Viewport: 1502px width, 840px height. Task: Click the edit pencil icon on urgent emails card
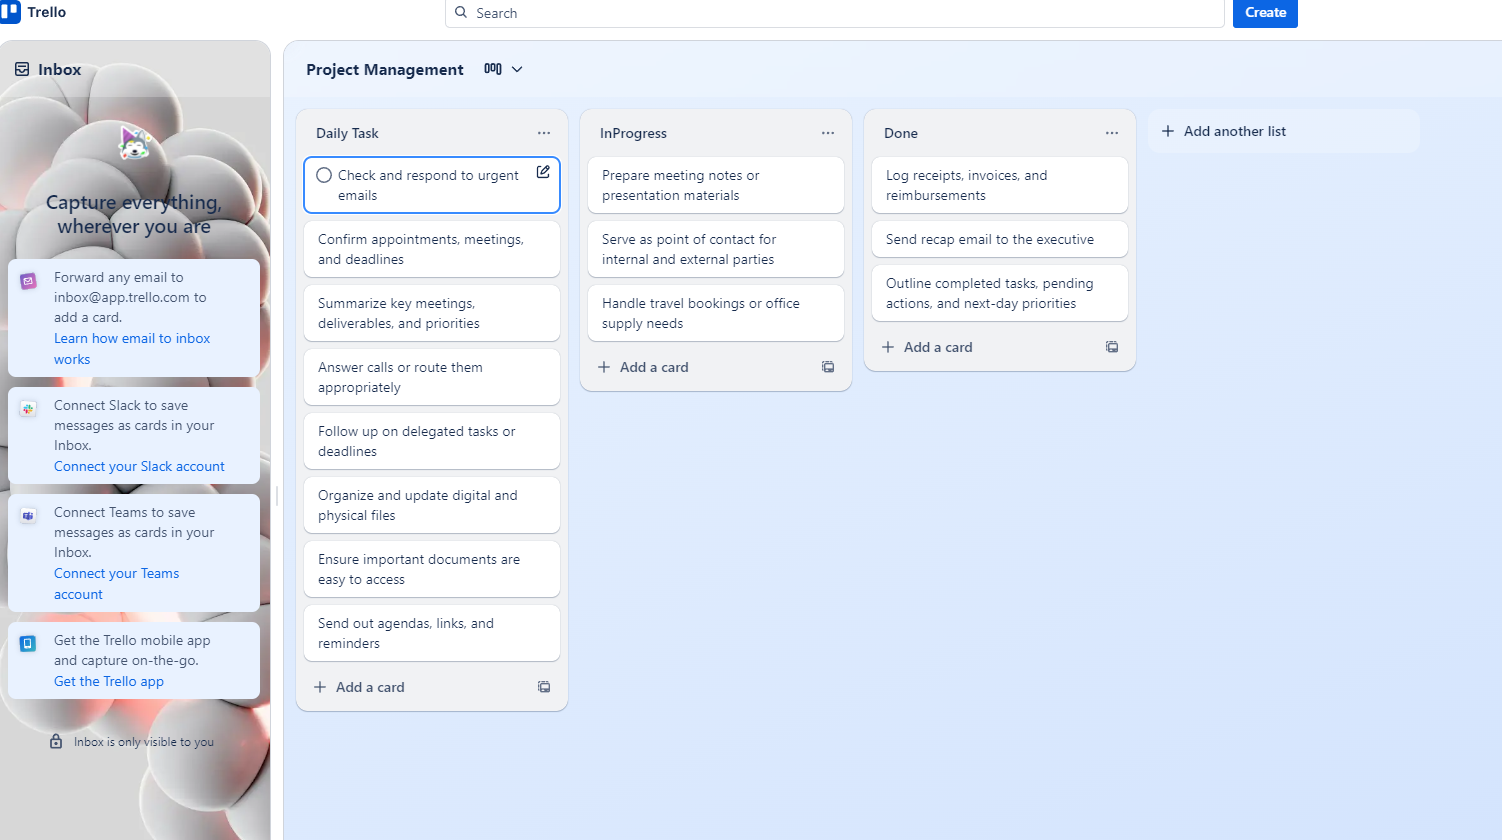(543, 172)
